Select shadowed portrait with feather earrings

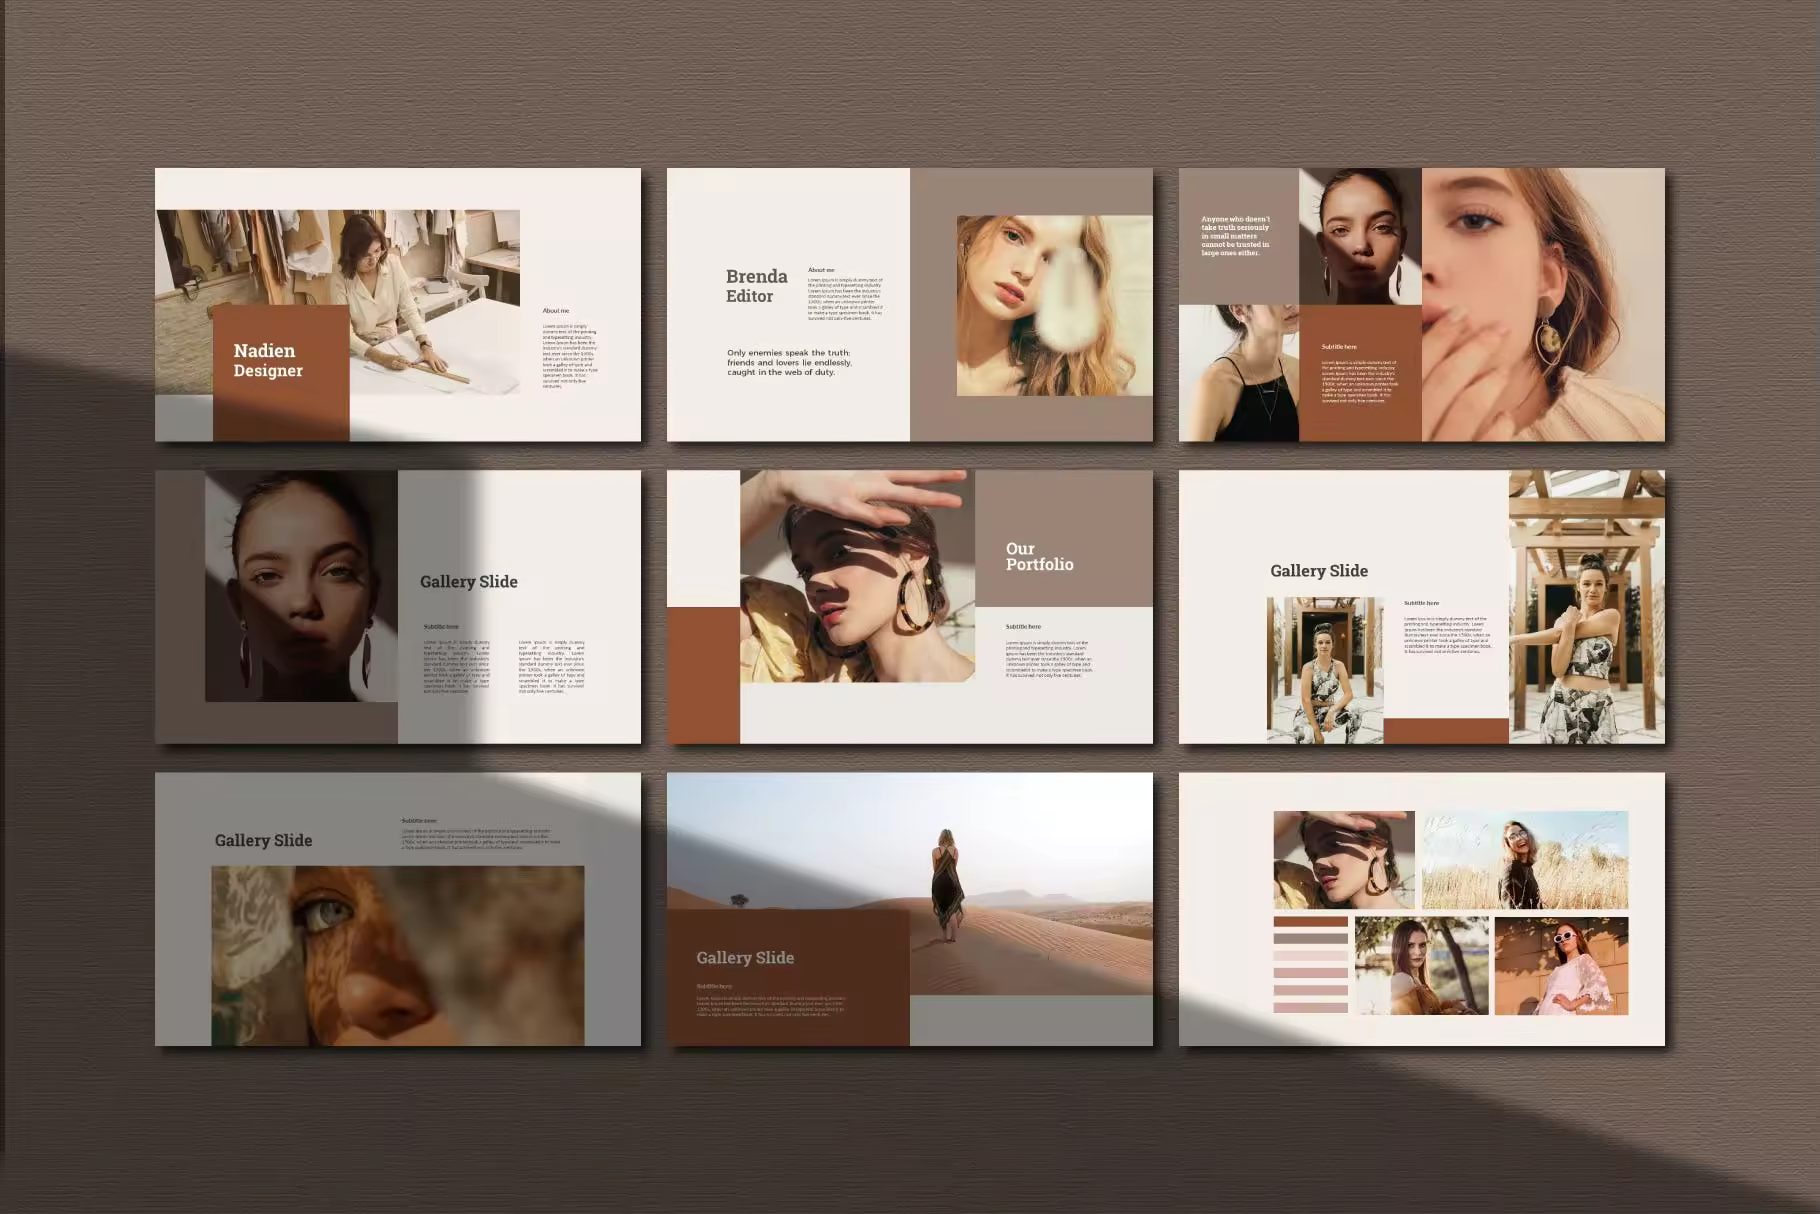[x=301, y=586]
